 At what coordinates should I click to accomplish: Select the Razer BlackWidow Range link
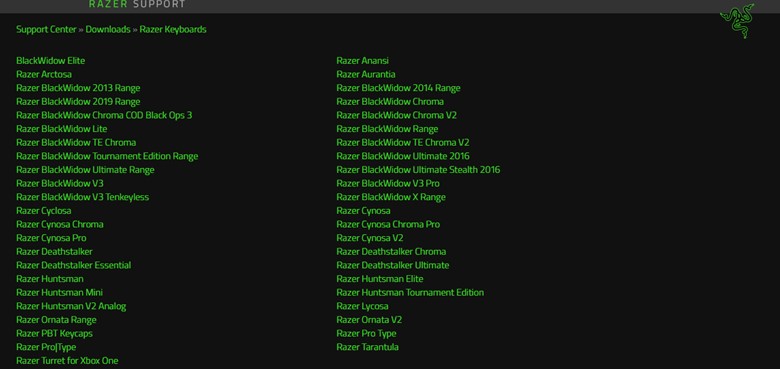click(387, 129)
